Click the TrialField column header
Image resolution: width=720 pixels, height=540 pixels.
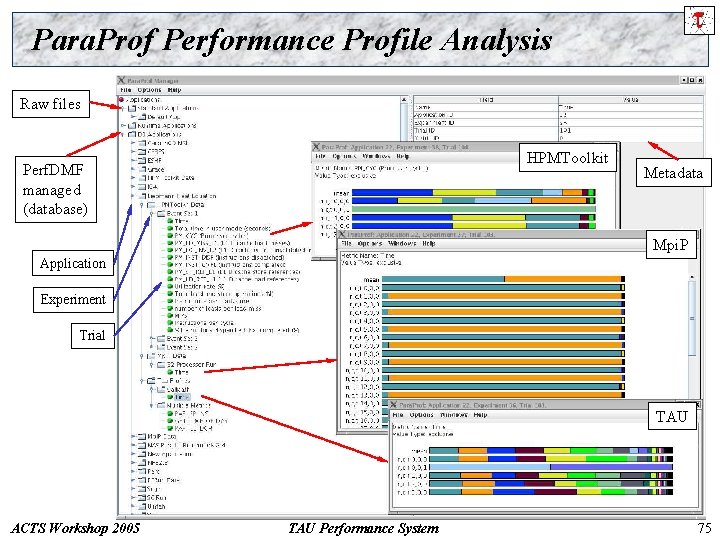[x=486, y=100]
